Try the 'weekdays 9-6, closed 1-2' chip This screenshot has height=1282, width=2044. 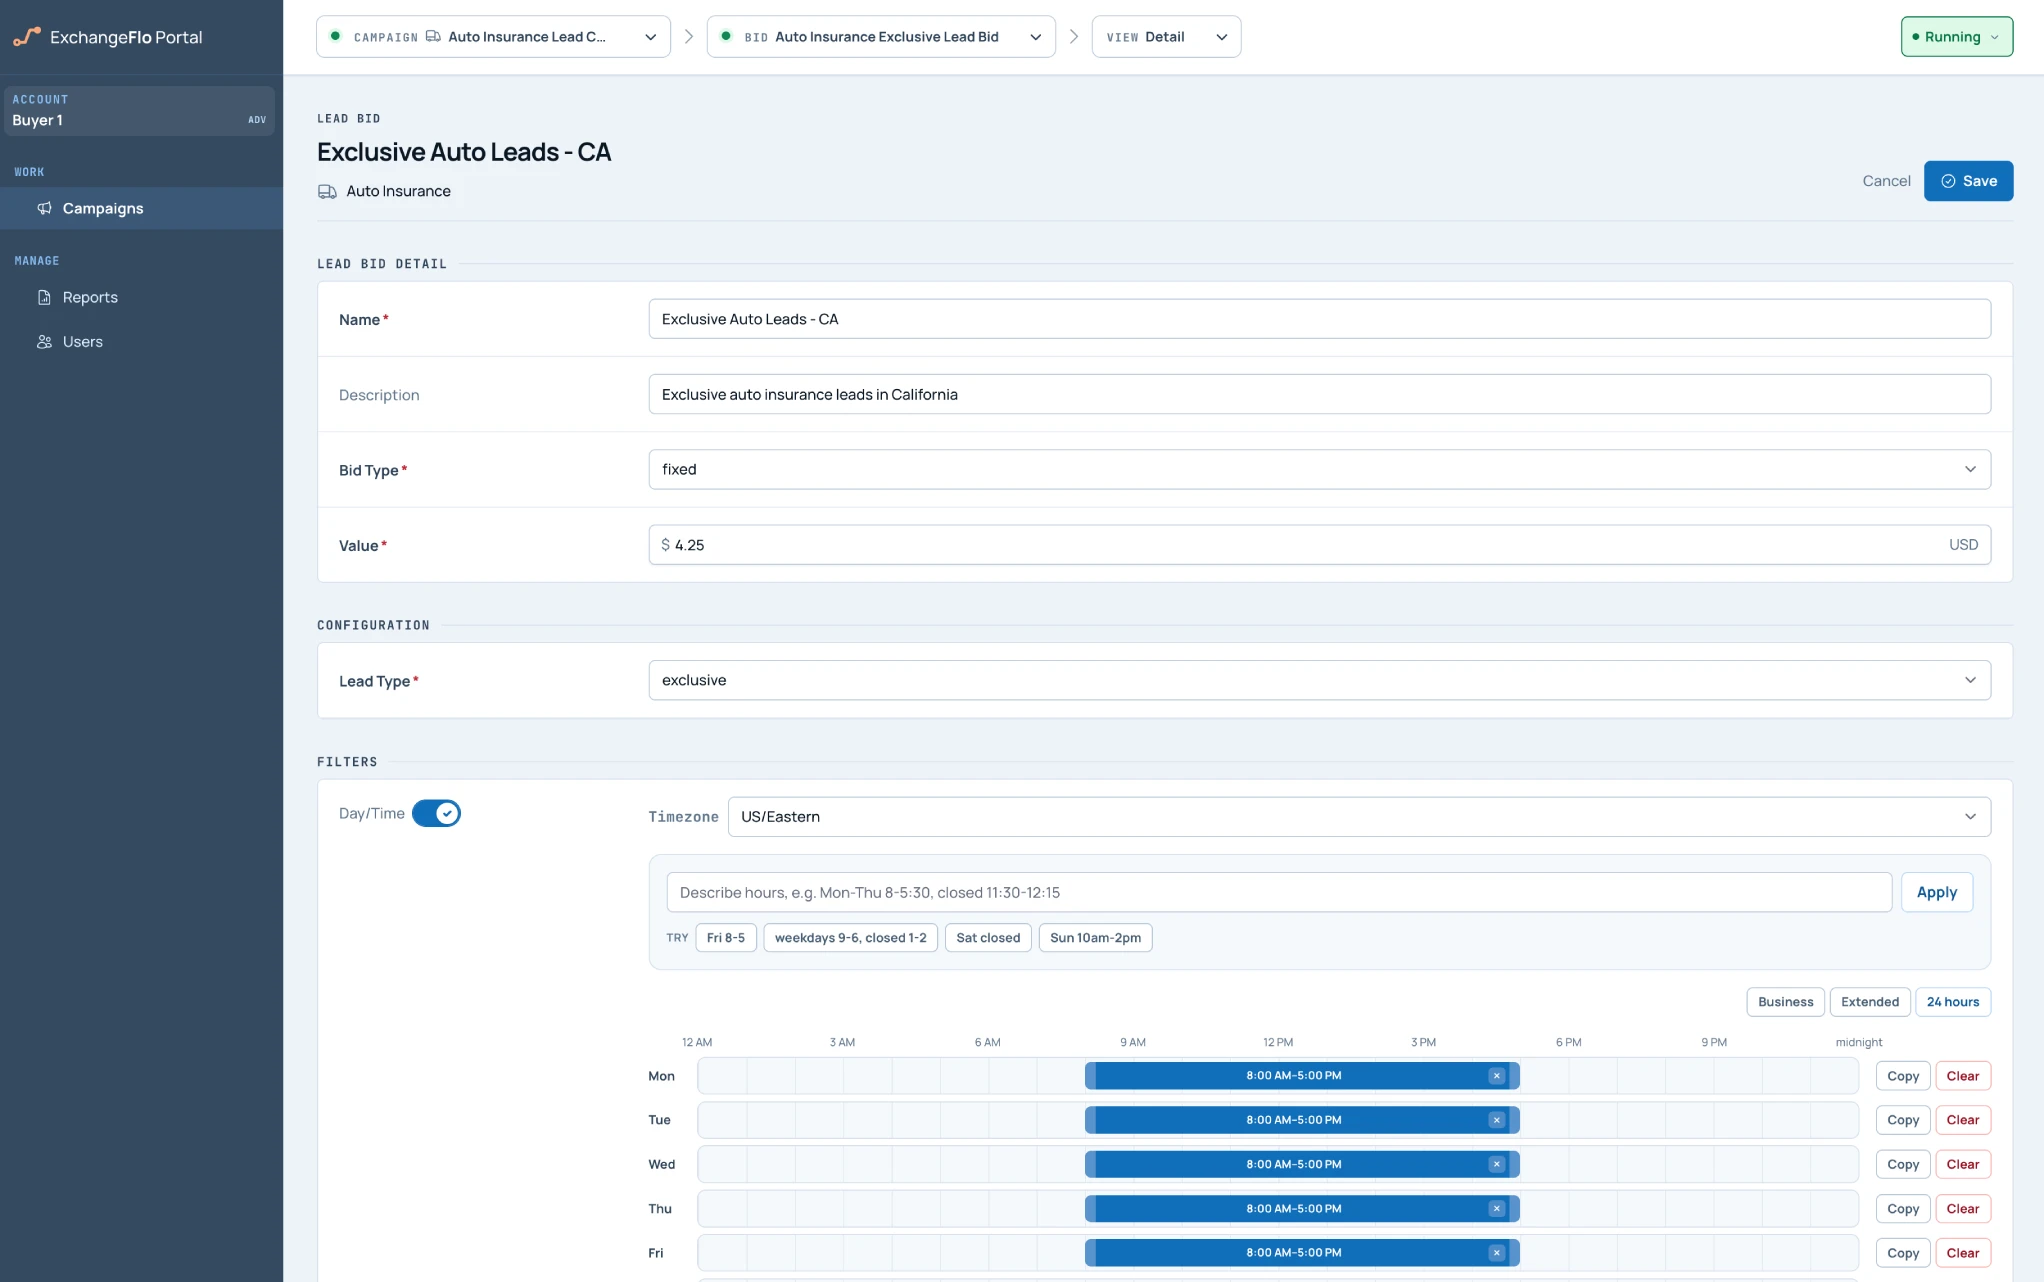[x=850, y=938]
